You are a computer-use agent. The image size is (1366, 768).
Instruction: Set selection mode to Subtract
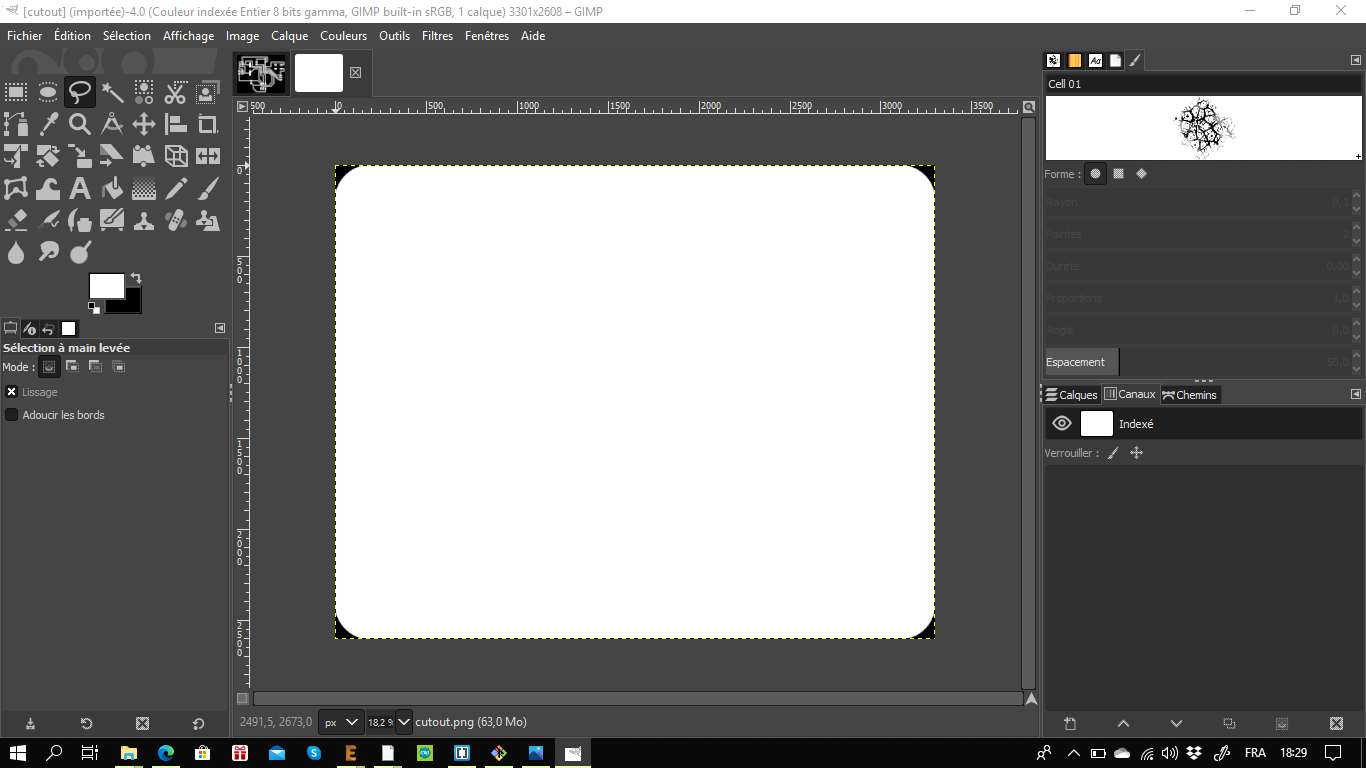[x=95, y=367]
